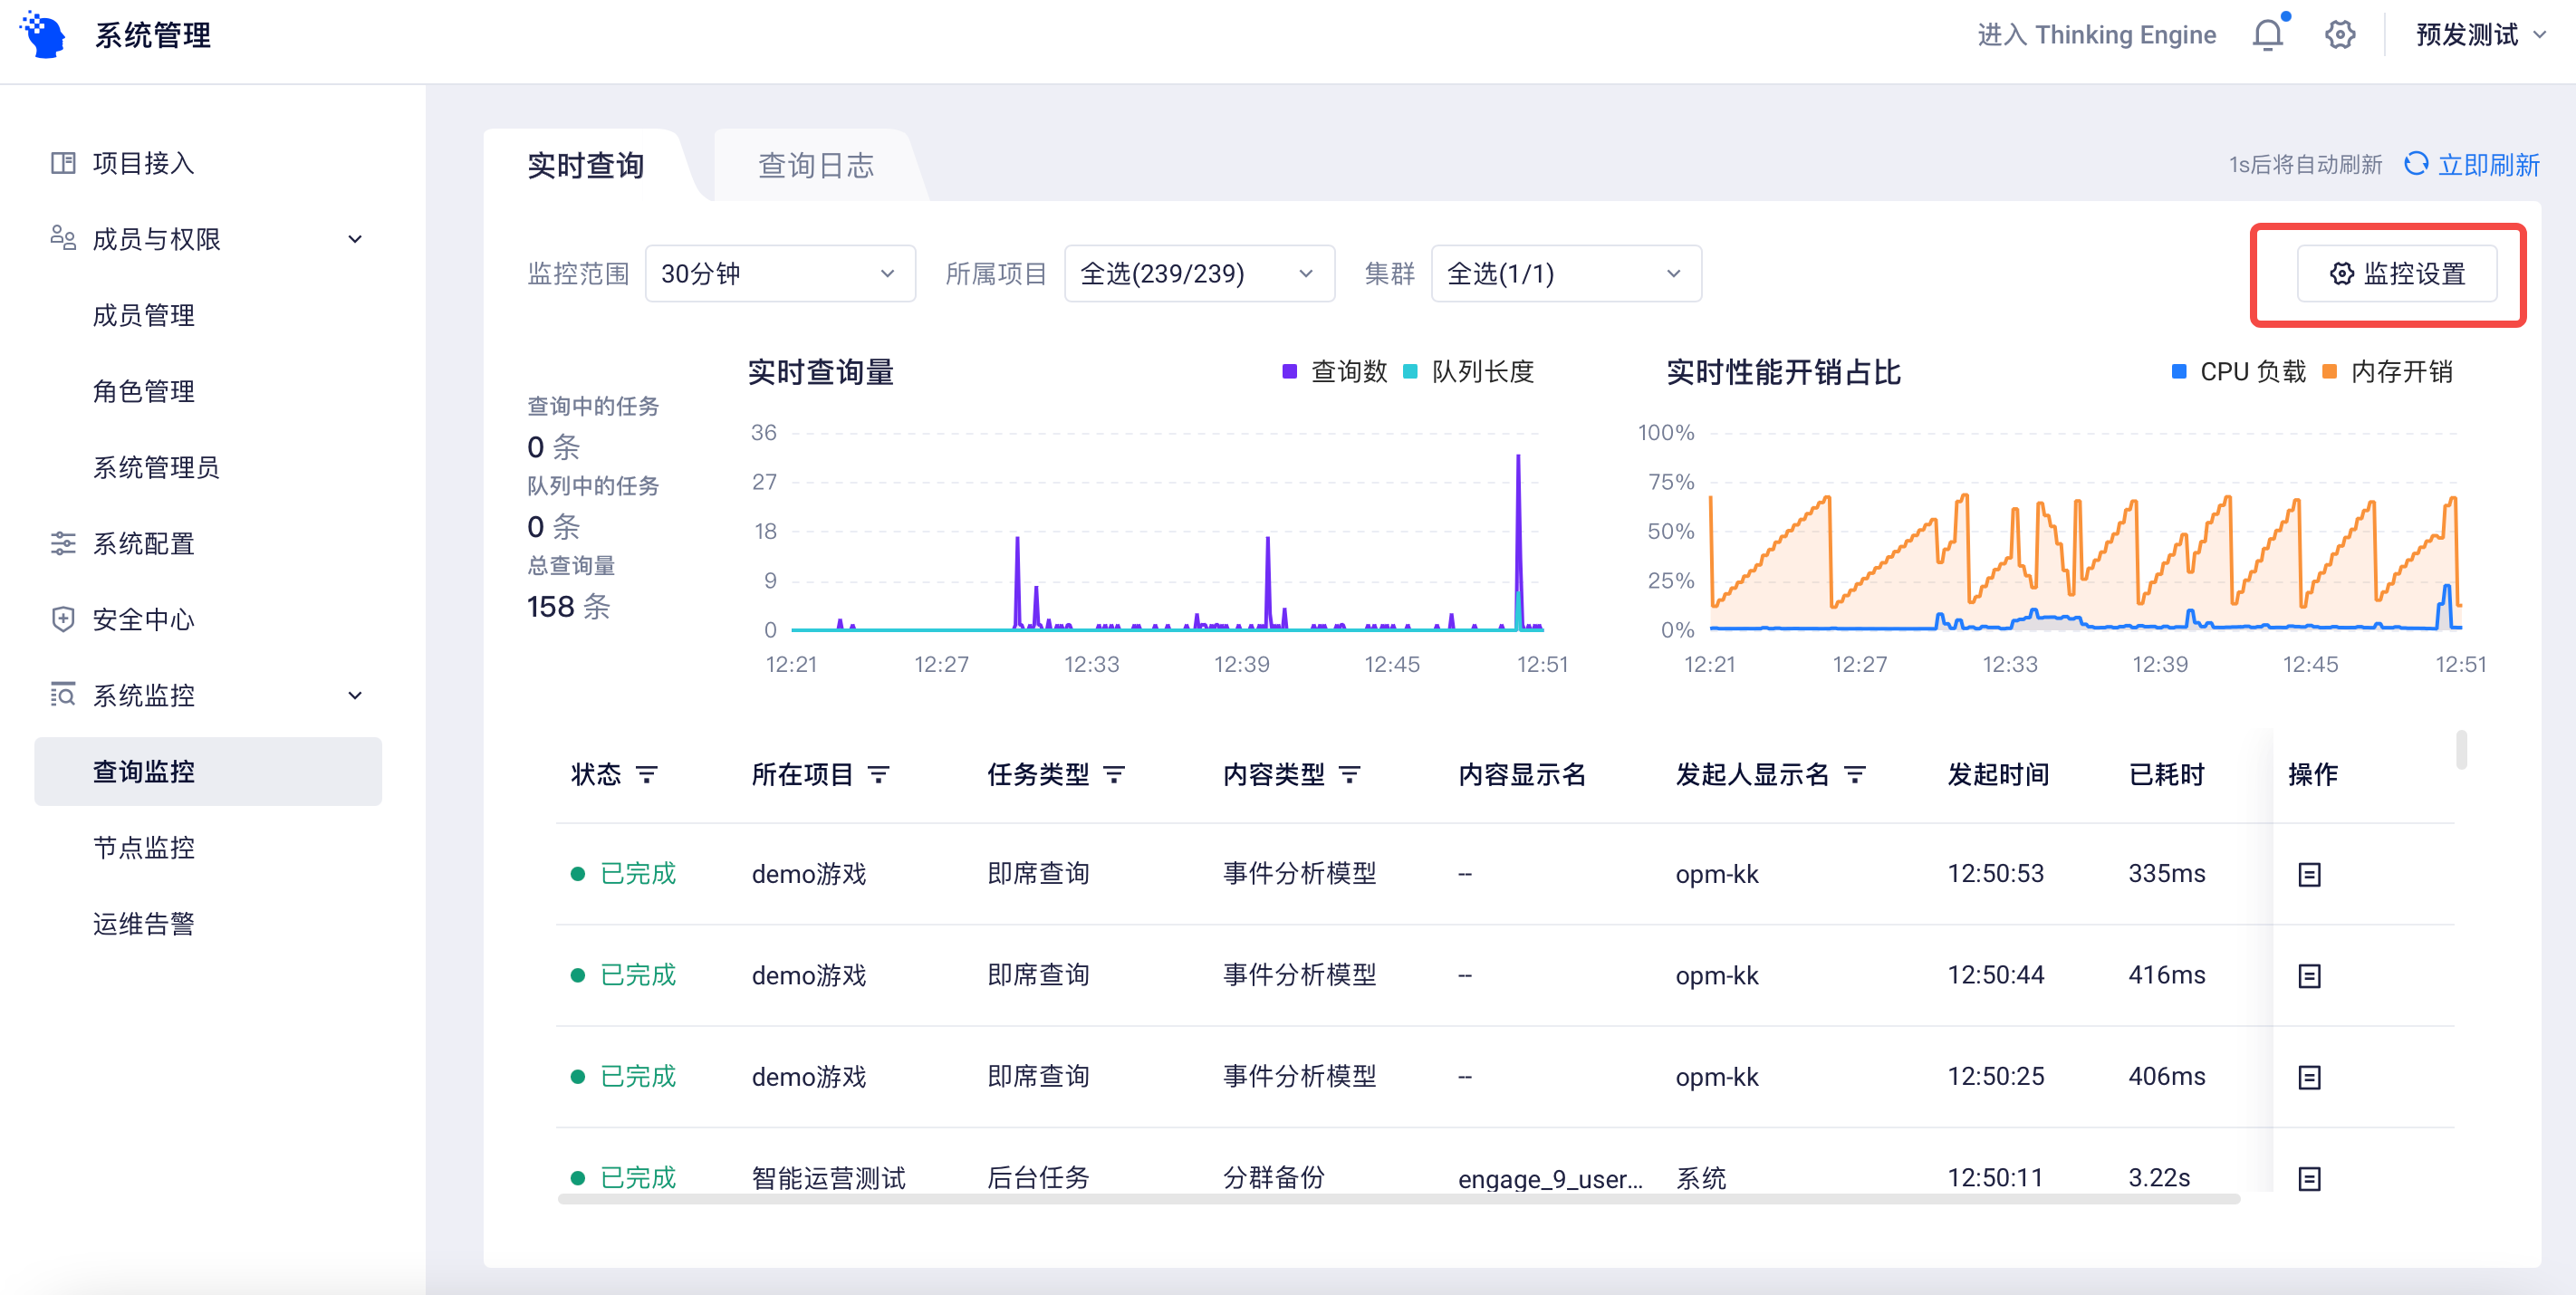The width and height of the screenshot is (2576, 1295).
Task: Open the 集群 全选(1/1) dropdown
Action: pyautogui.click(x=1566, y=273)
